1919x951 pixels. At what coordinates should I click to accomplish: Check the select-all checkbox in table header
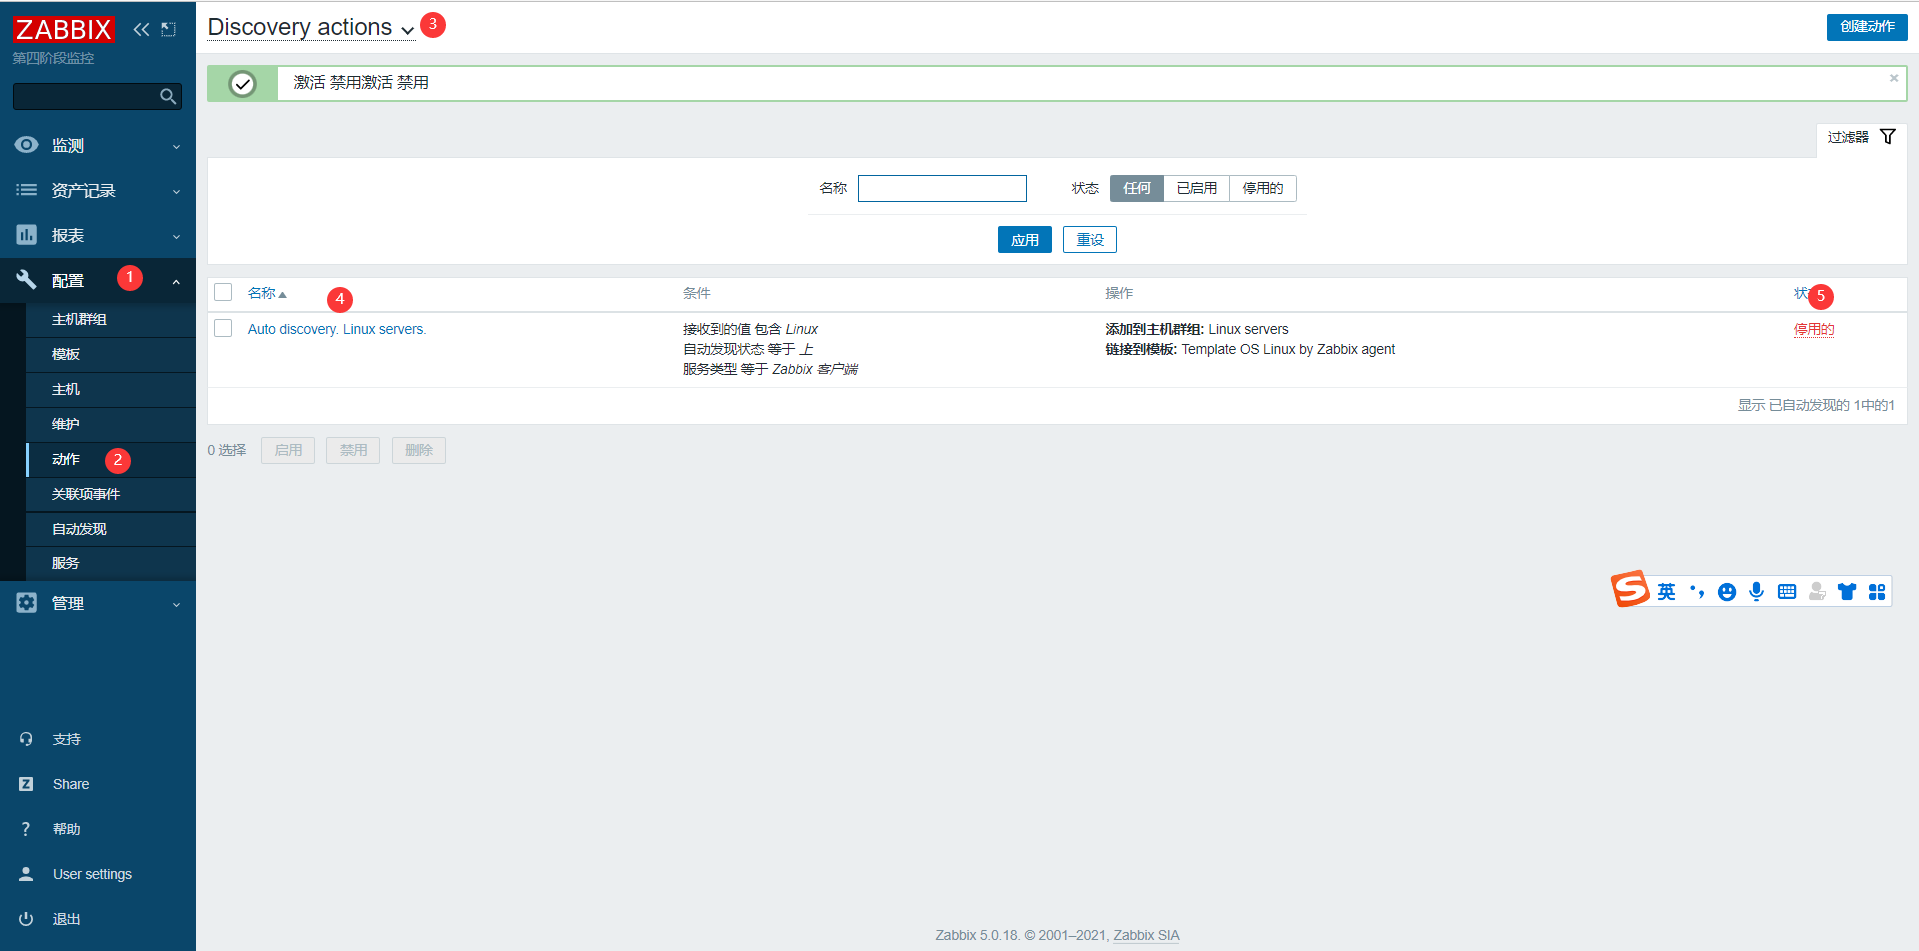(223, 292)
